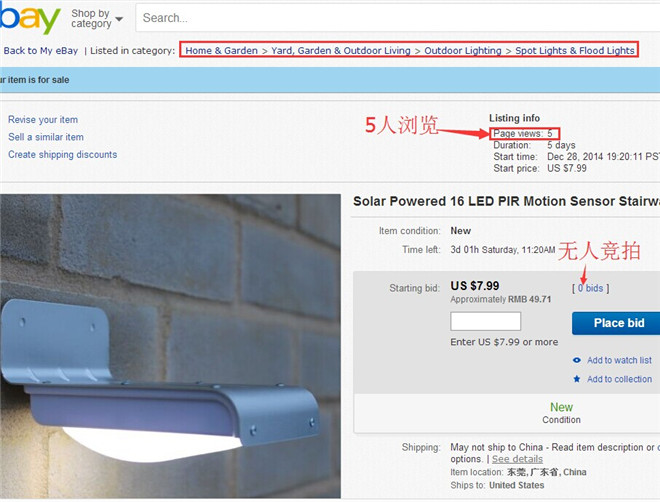Open Create shipping discounts link
This screenshot has height=502, width=660.
[x=62, y=154]
